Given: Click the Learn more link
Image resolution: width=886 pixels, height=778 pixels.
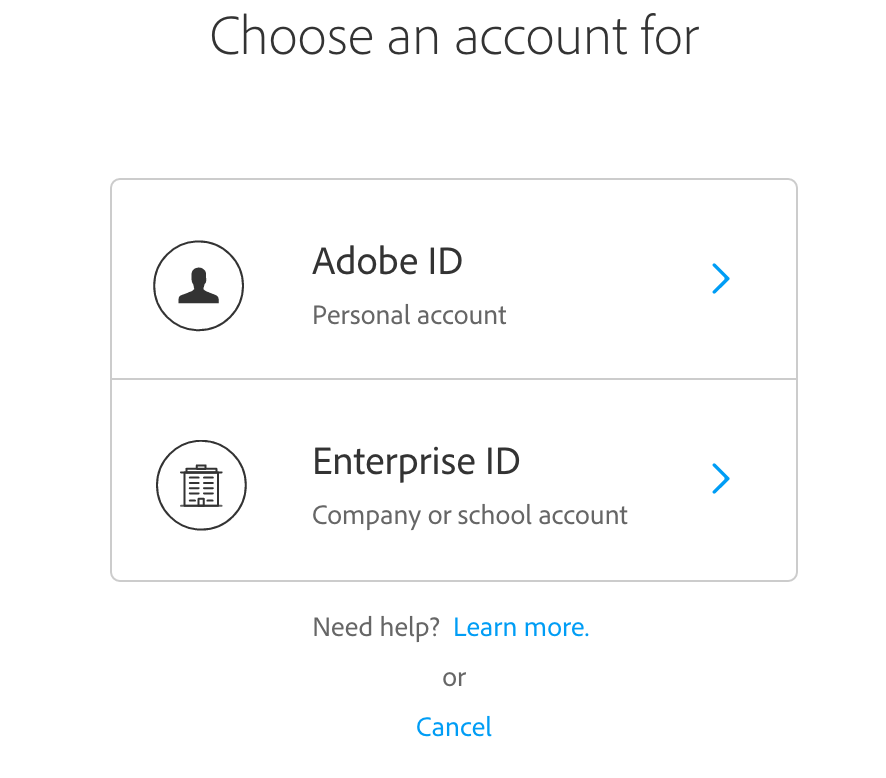Looking at the screenshot, I should [x=521, y=627].
